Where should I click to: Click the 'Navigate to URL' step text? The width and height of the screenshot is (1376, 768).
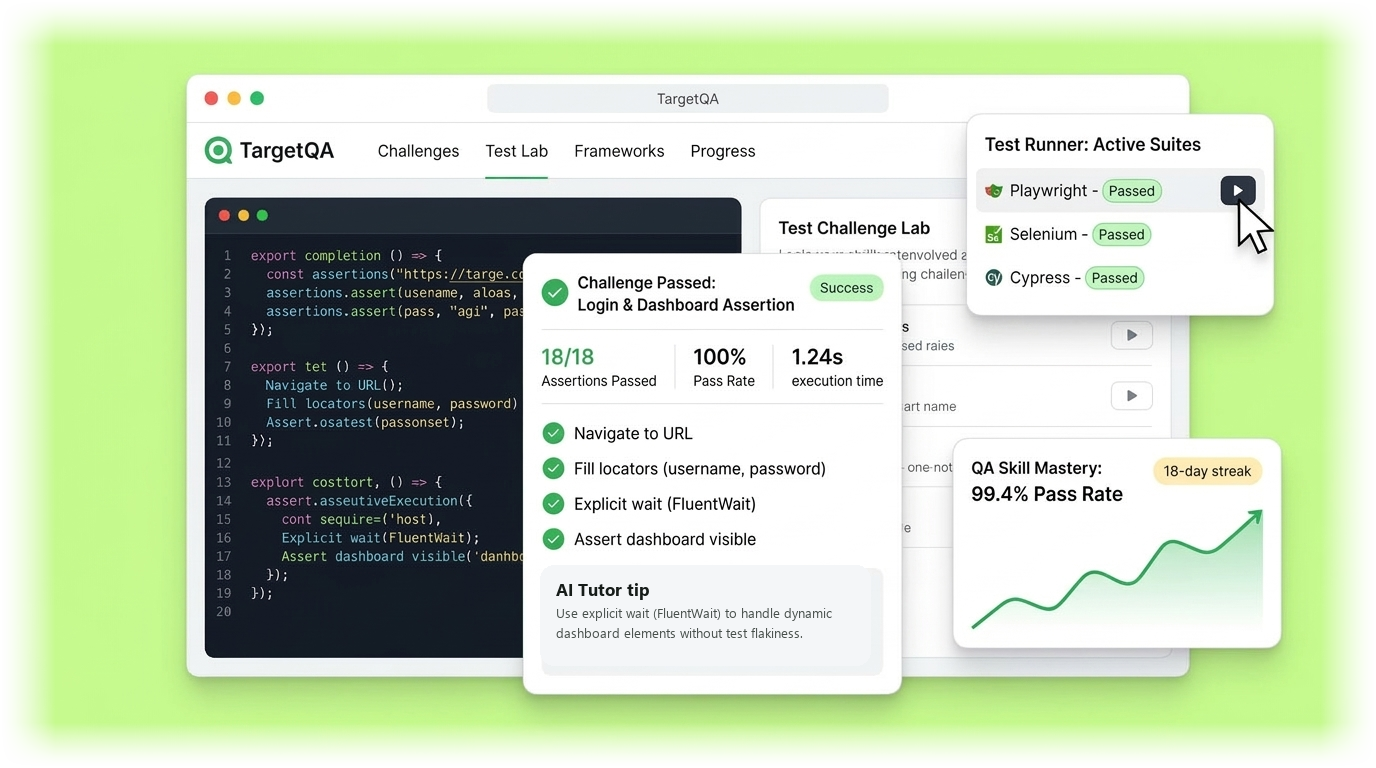(x=633, y=433)
